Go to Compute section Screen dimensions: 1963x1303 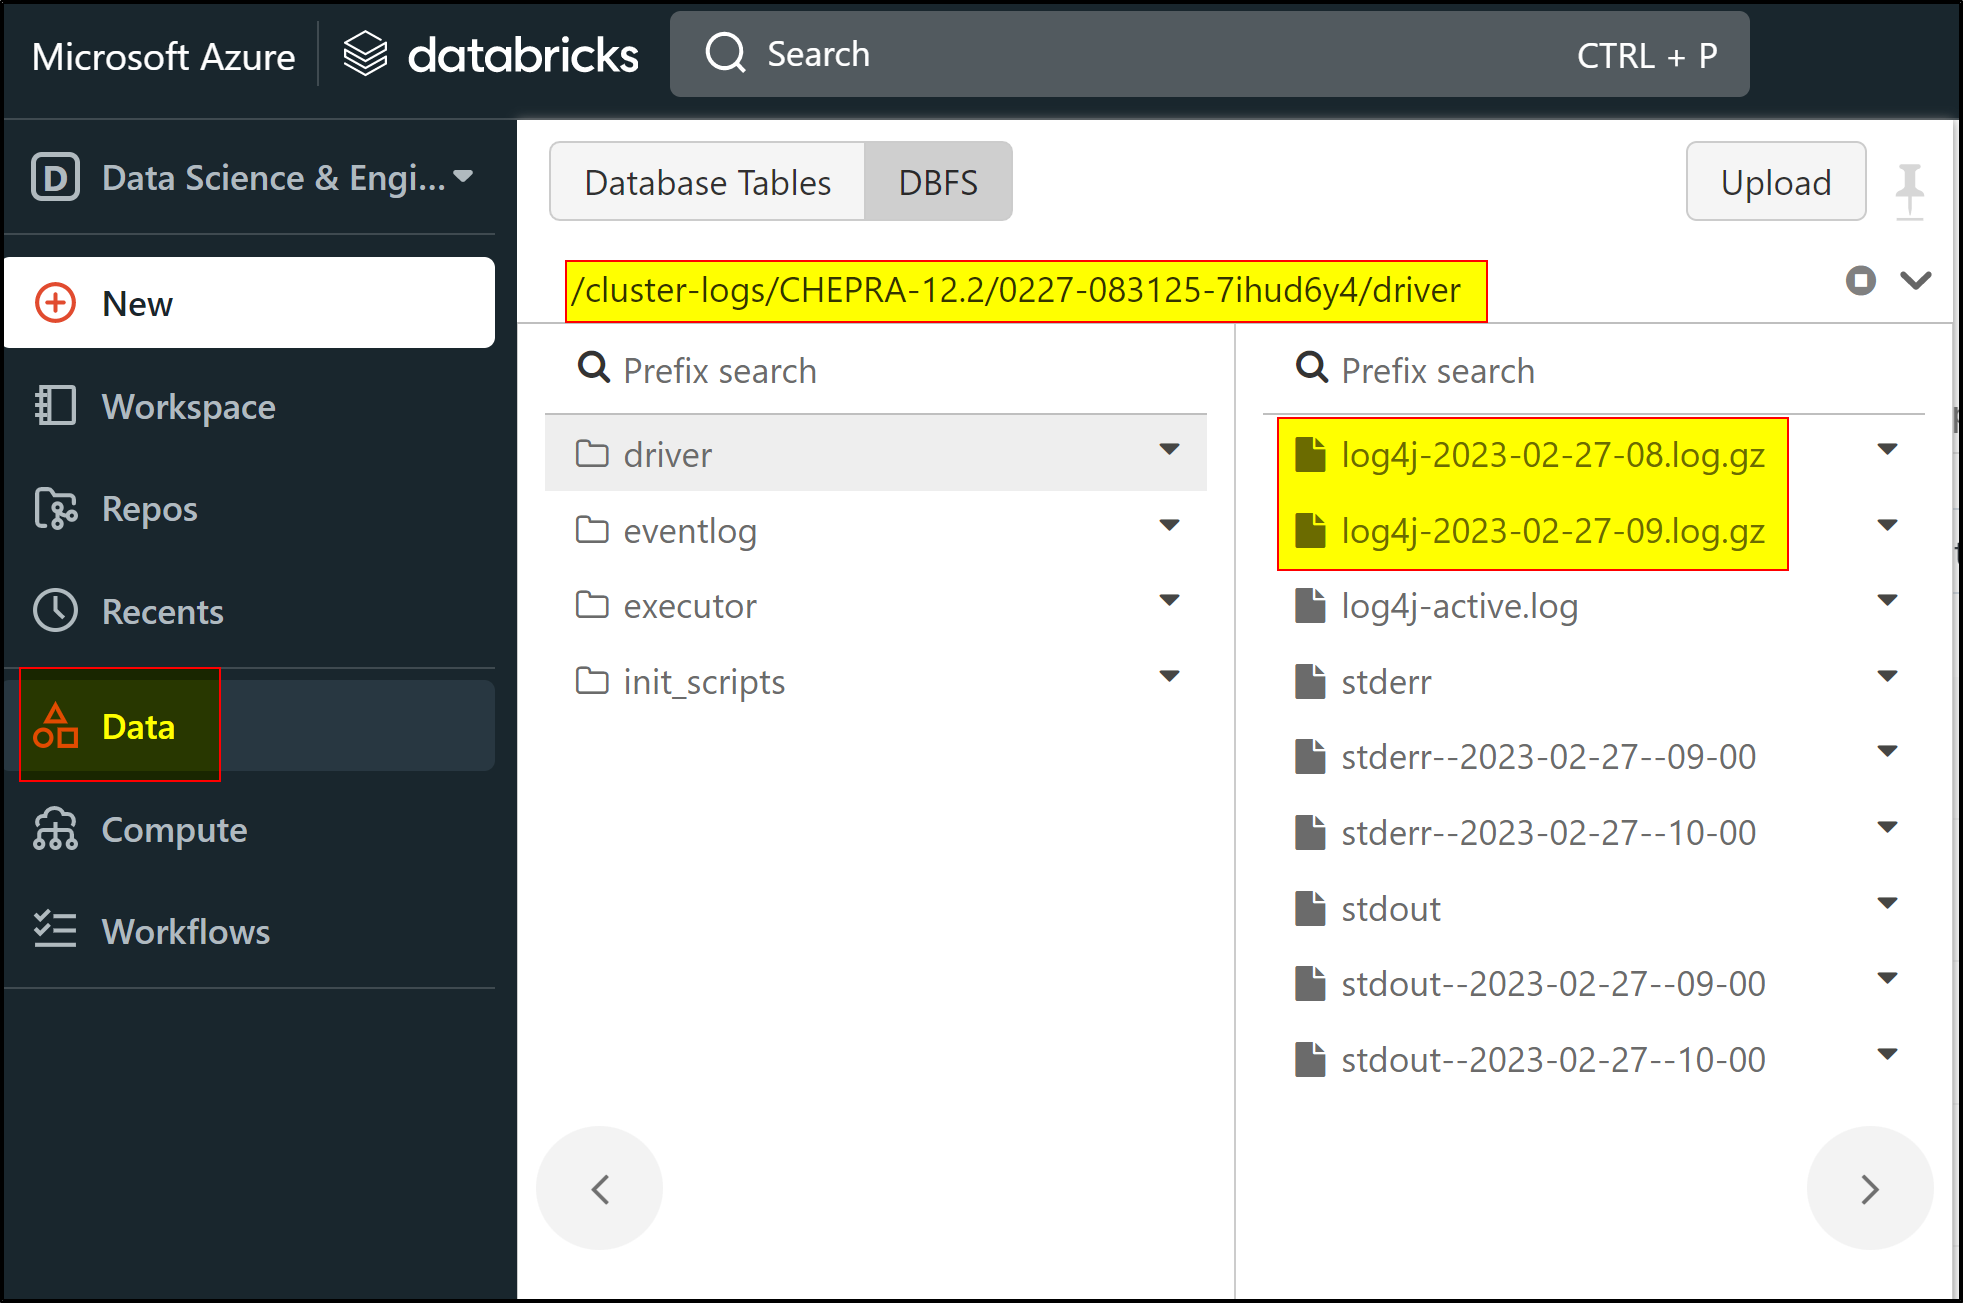pyautogui.click(x=174, y=830)
